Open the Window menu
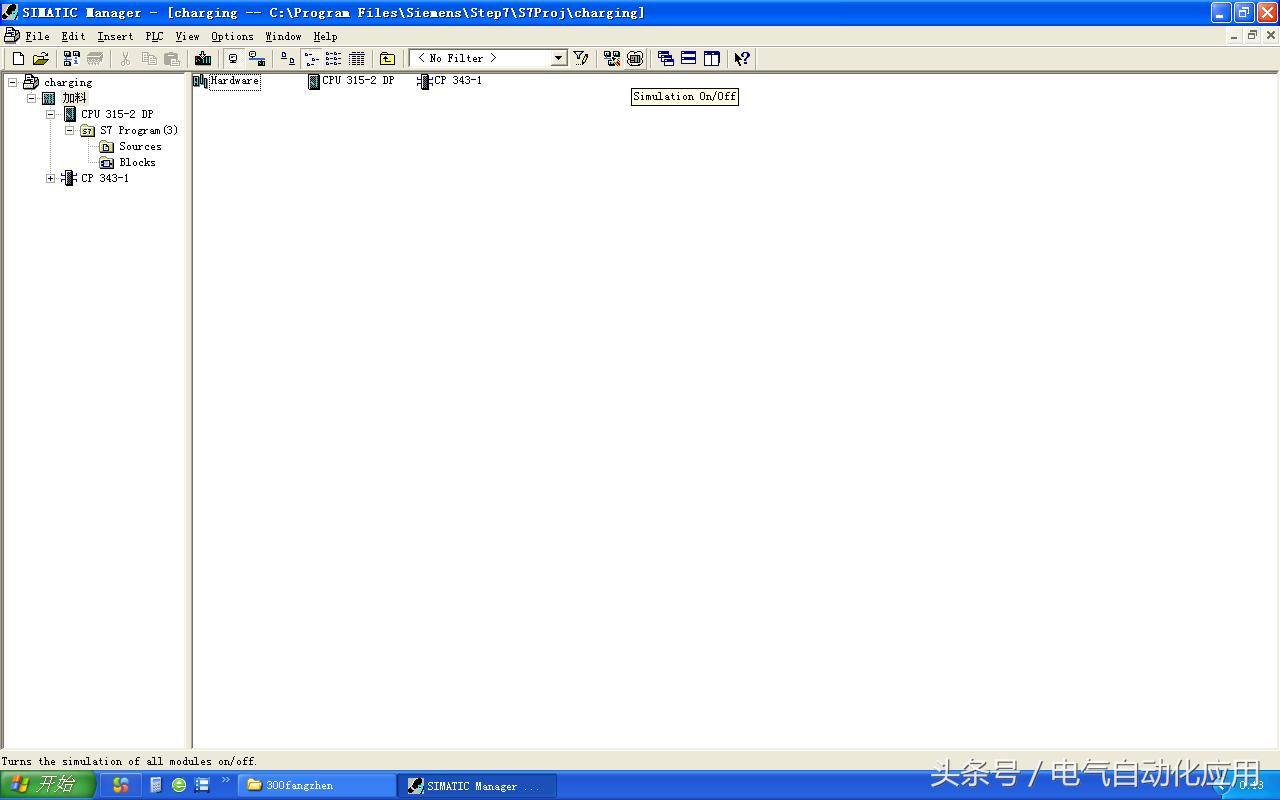 [x=283, y=36]
